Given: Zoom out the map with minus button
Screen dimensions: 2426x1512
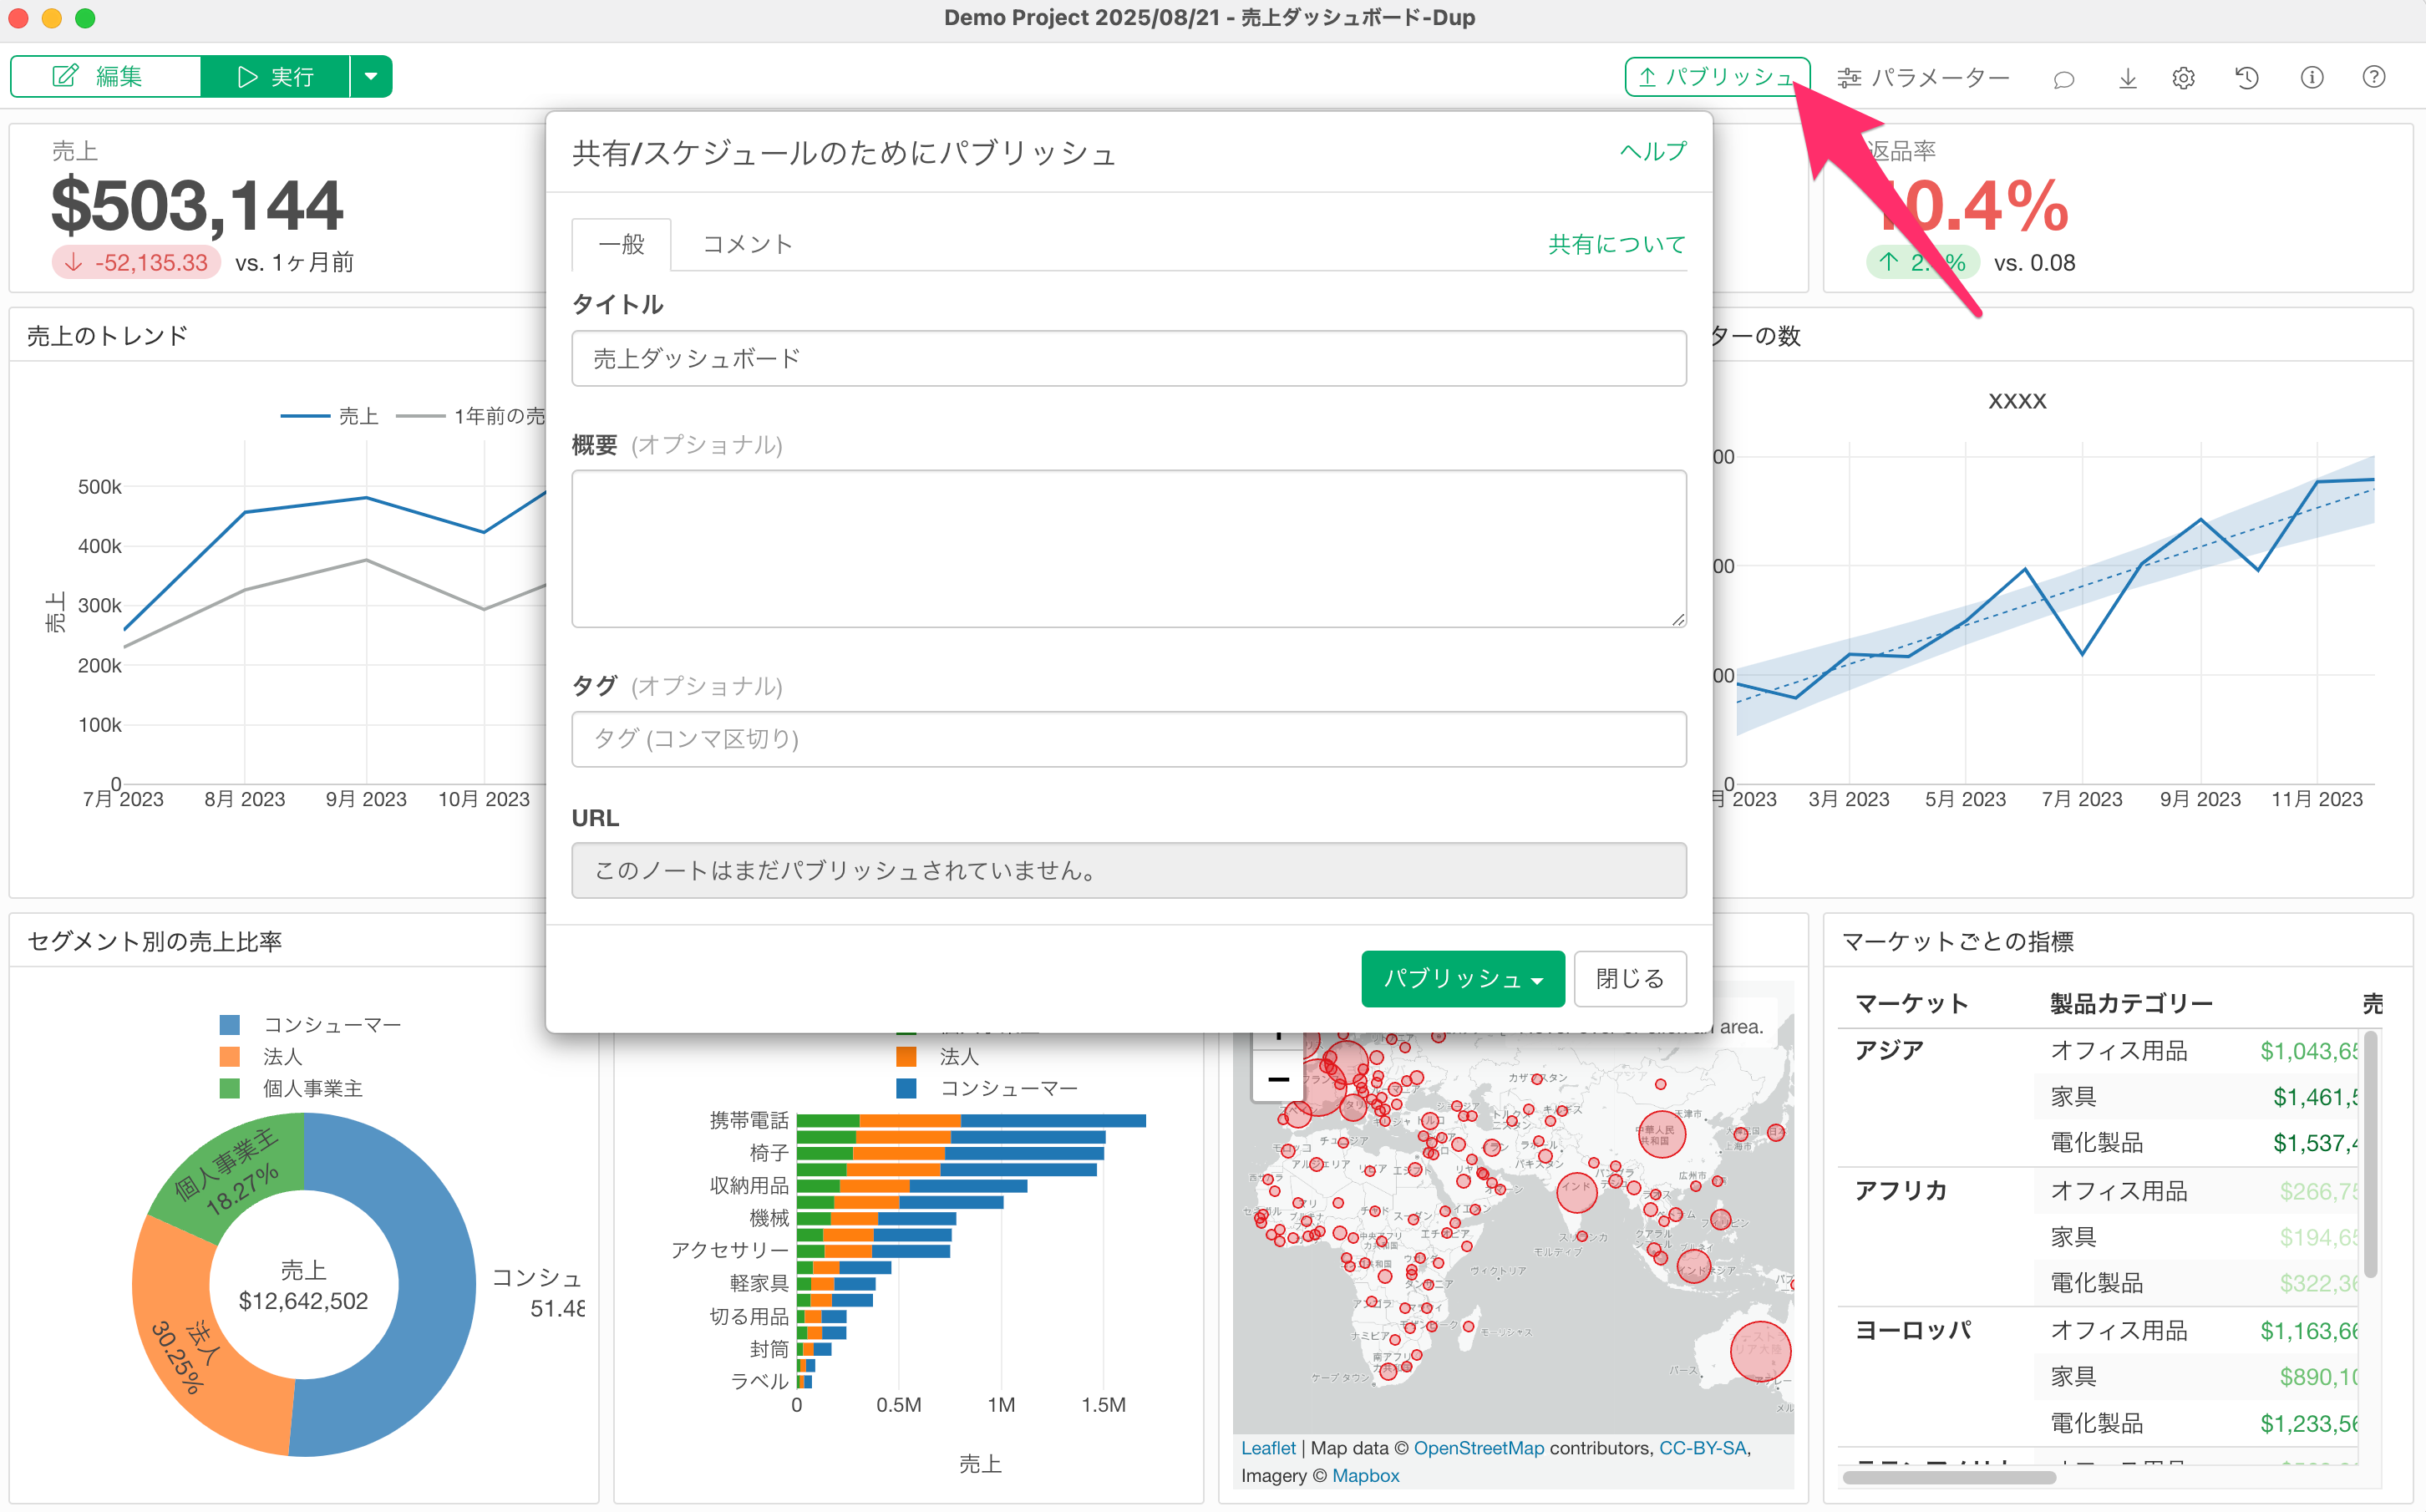Looking at the screenshot, I should pyautogui.click(x=1277, y=1080).
